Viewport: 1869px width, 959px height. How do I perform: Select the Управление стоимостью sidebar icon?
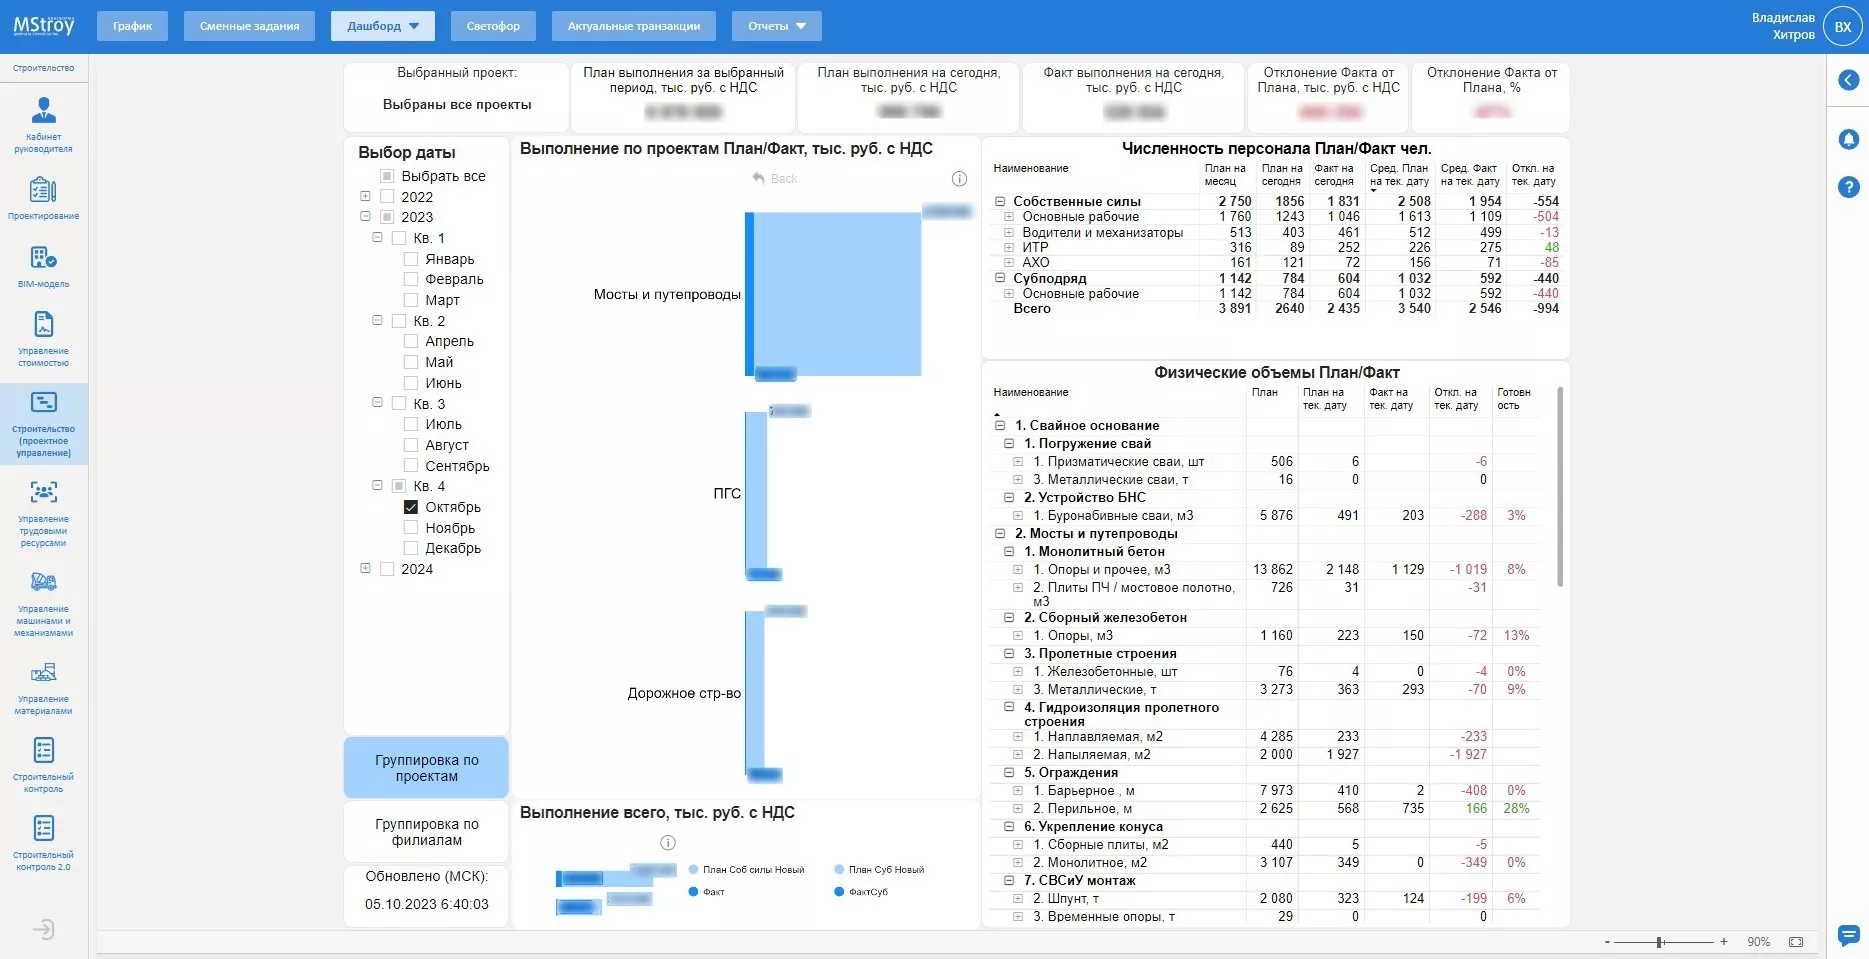click(43, 325)
